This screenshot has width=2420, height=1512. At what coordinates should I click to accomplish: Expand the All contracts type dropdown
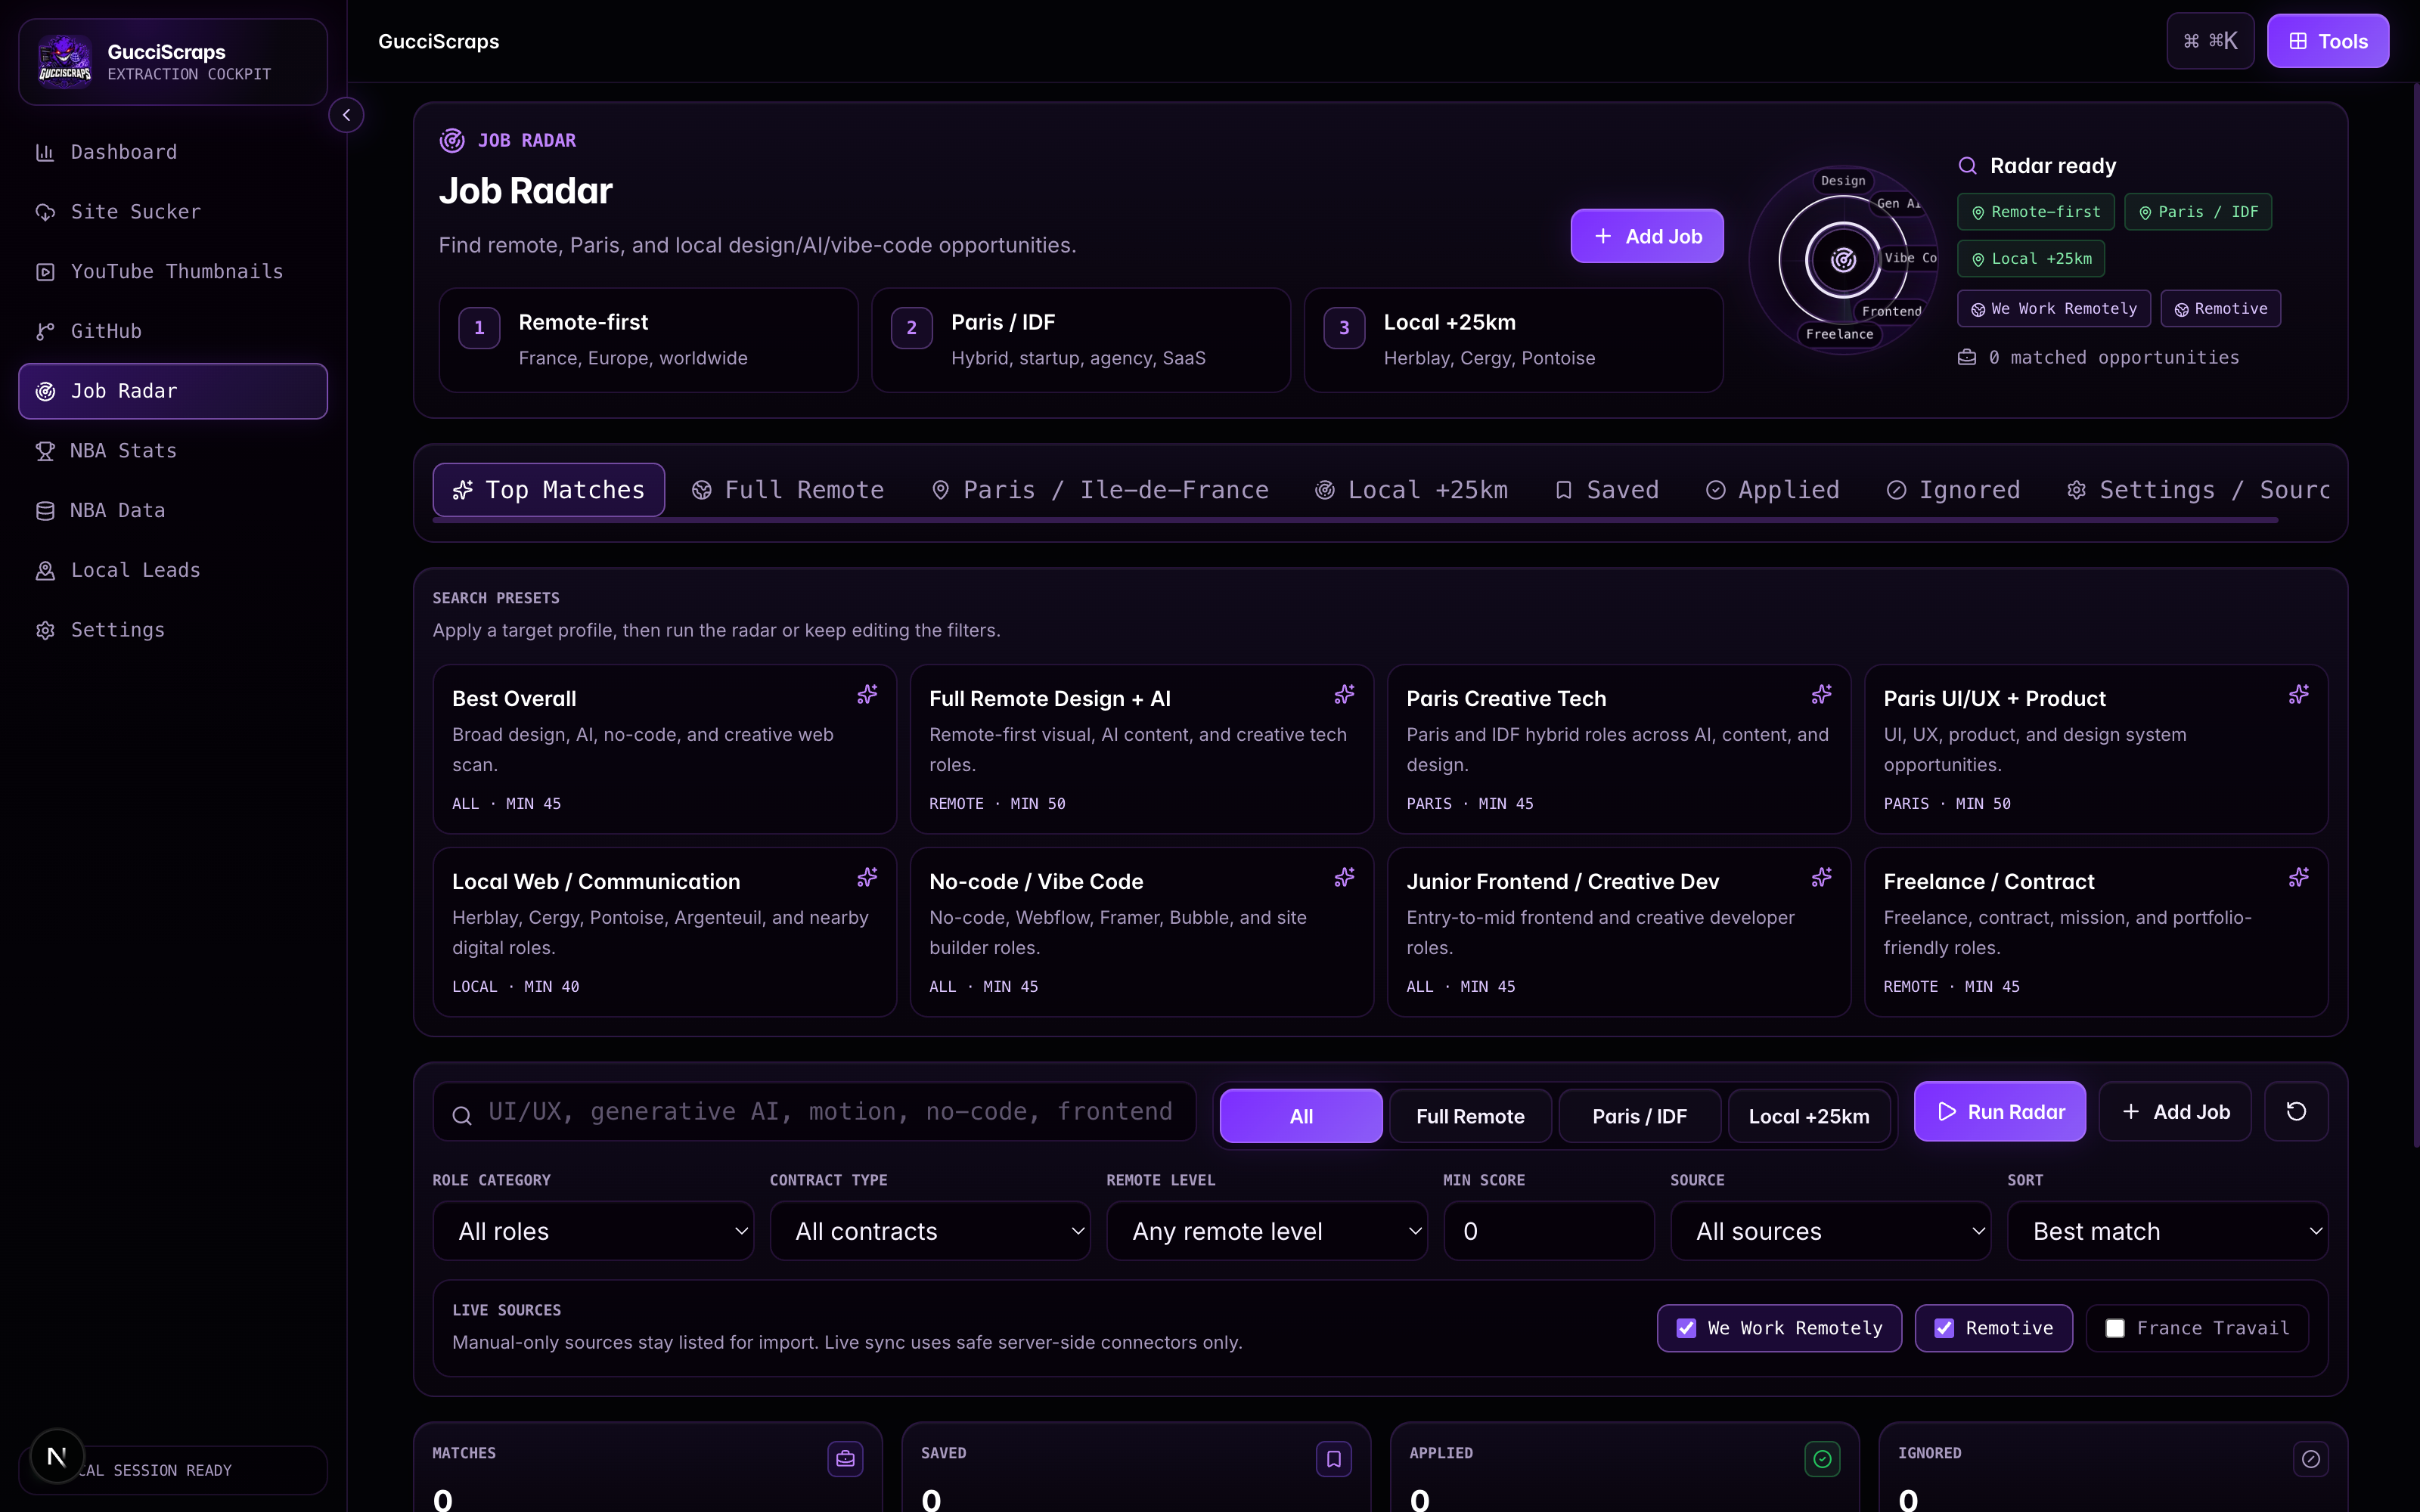point(930,1231)
